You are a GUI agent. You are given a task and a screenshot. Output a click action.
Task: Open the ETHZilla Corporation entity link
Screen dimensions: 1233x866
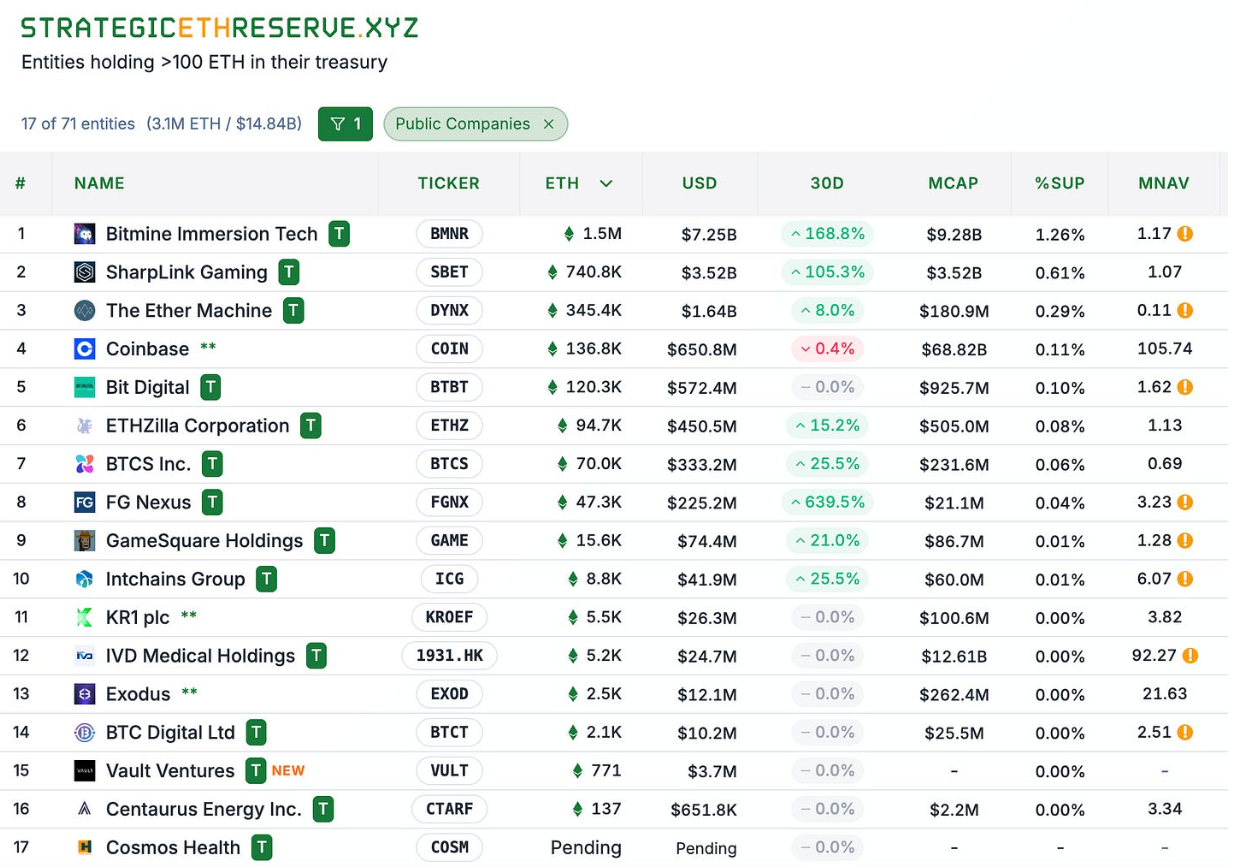[x=197, y=426]
